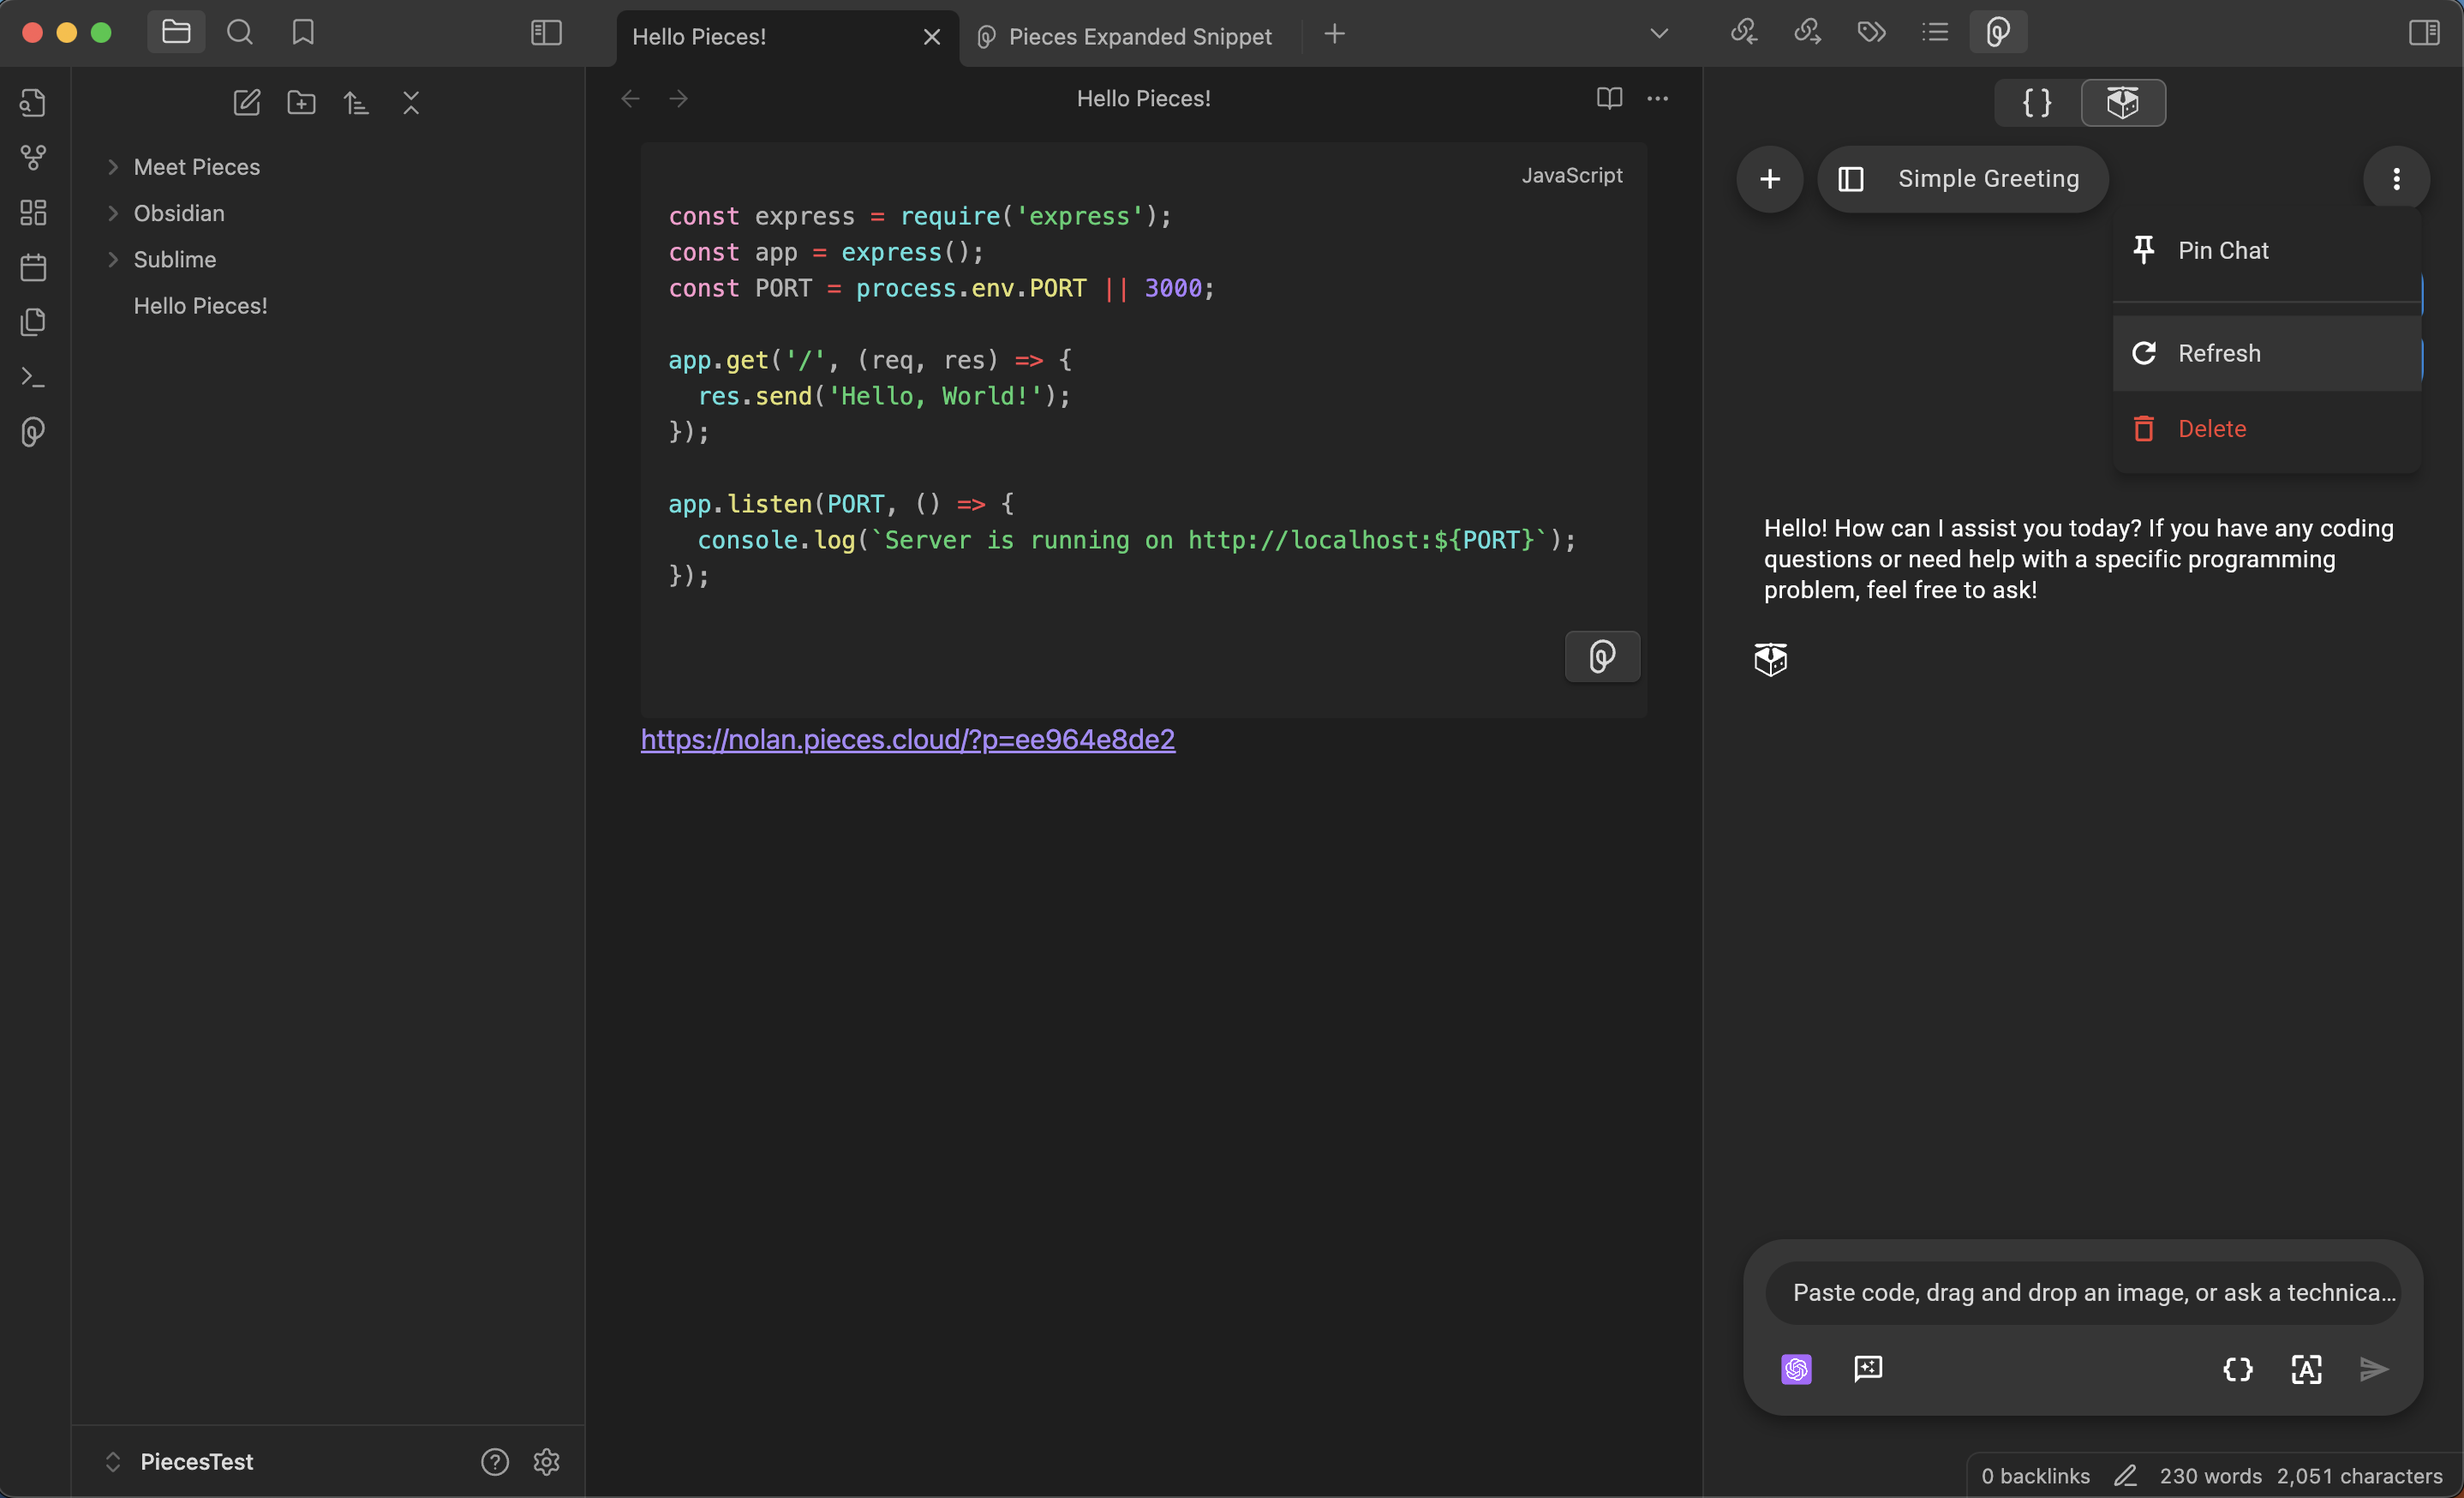The image size is (2464, 1498).
Task: Navigate back in note history
Action: tap(630, 98)
